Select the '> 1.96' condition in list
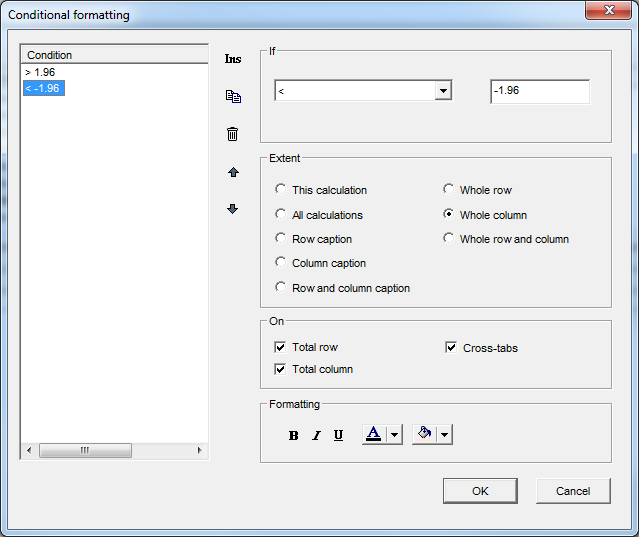Screen dimensions: 639x537 (41, 73)
